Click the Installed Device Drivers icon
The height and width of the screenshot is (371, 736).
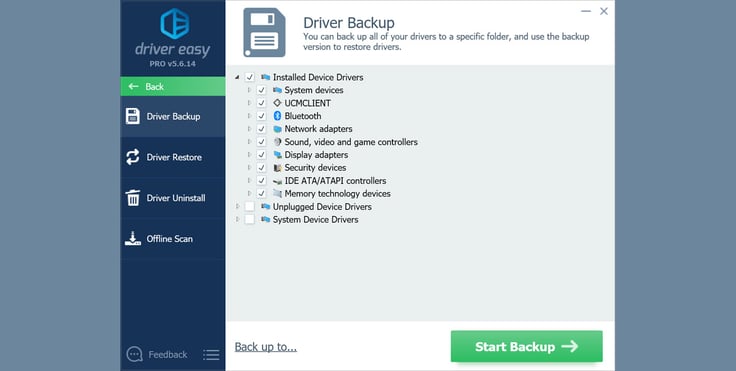click(266, 77)
